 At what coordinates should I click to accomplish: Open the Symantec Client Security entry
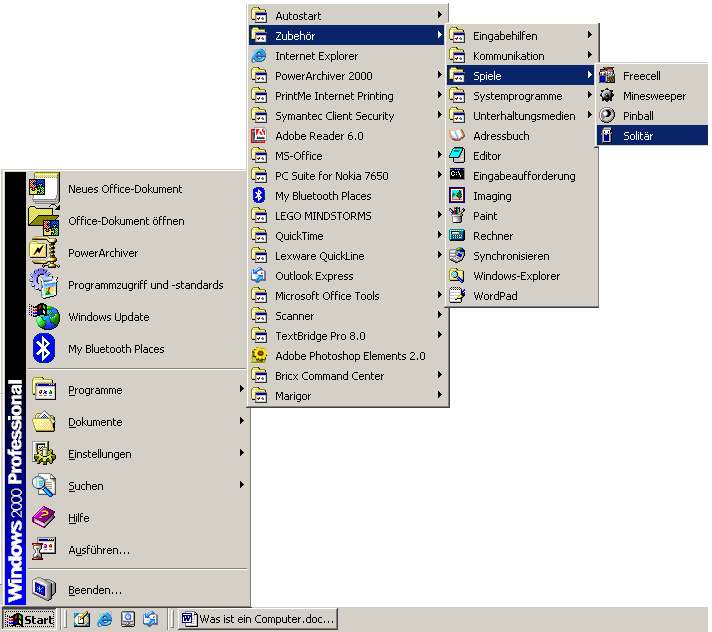pos(347,115)
